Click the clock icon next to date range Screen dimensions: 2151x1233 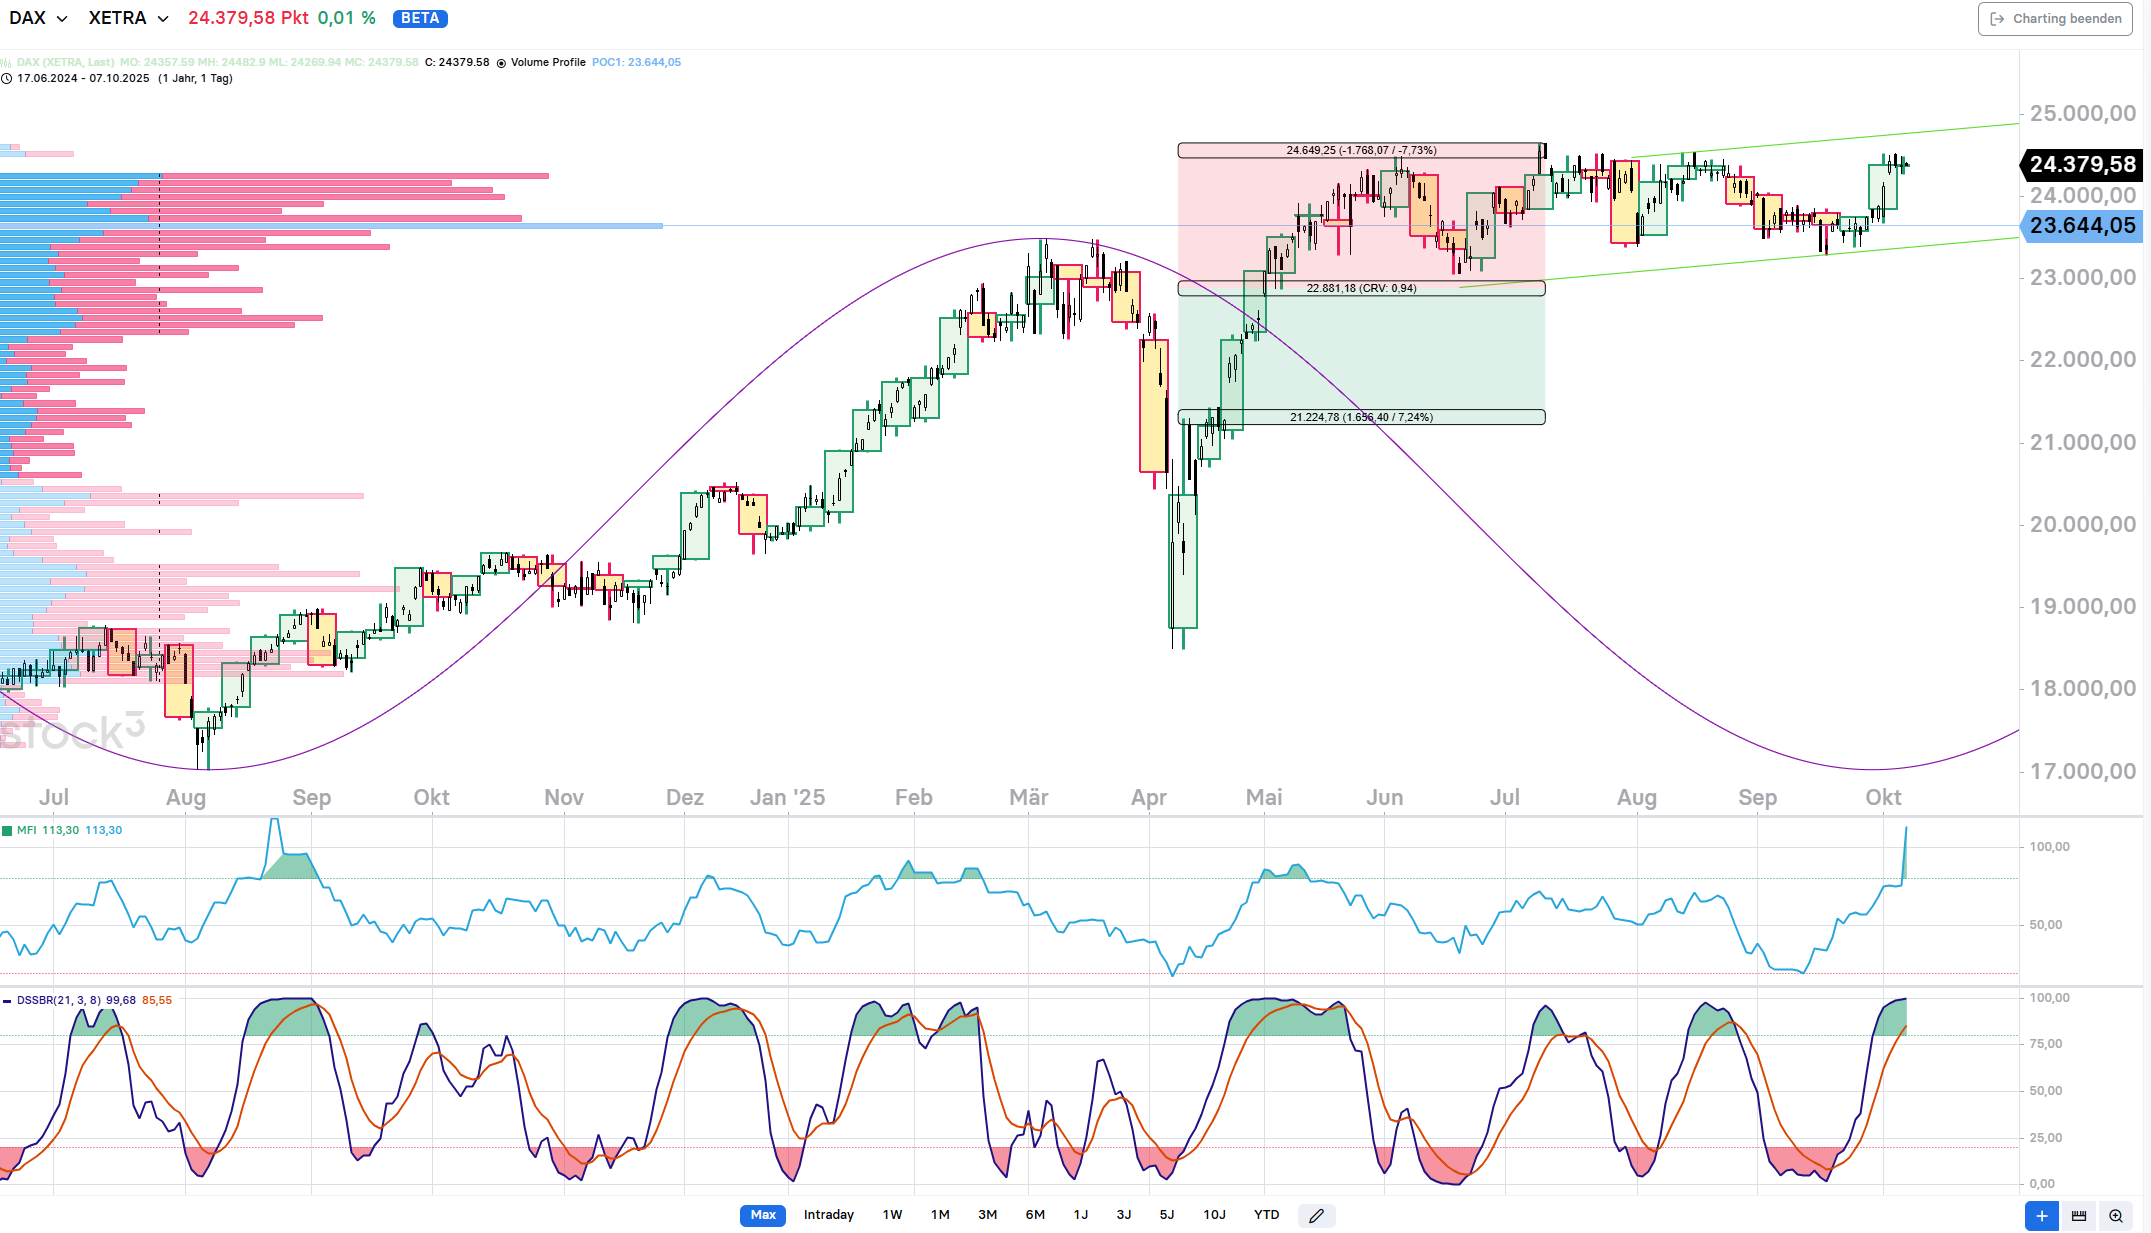click(x=7, y=78)
